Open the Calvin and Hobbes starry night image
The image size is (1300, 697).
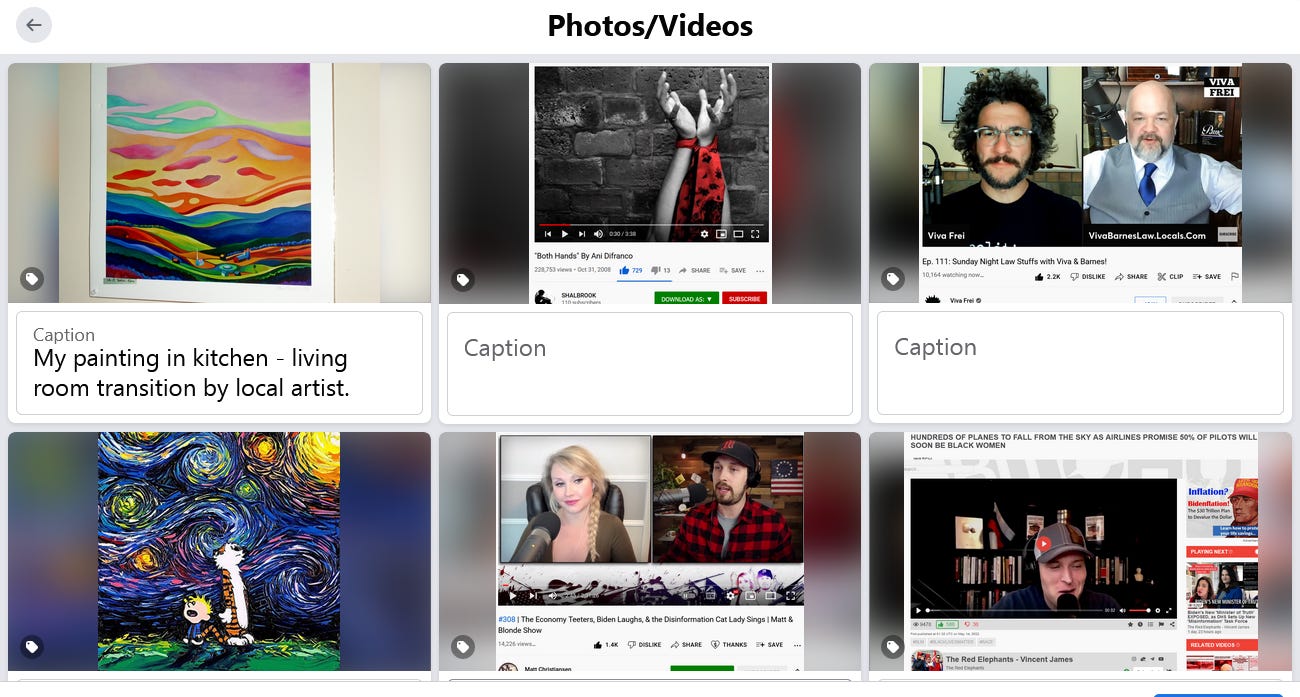click(219, 551)
